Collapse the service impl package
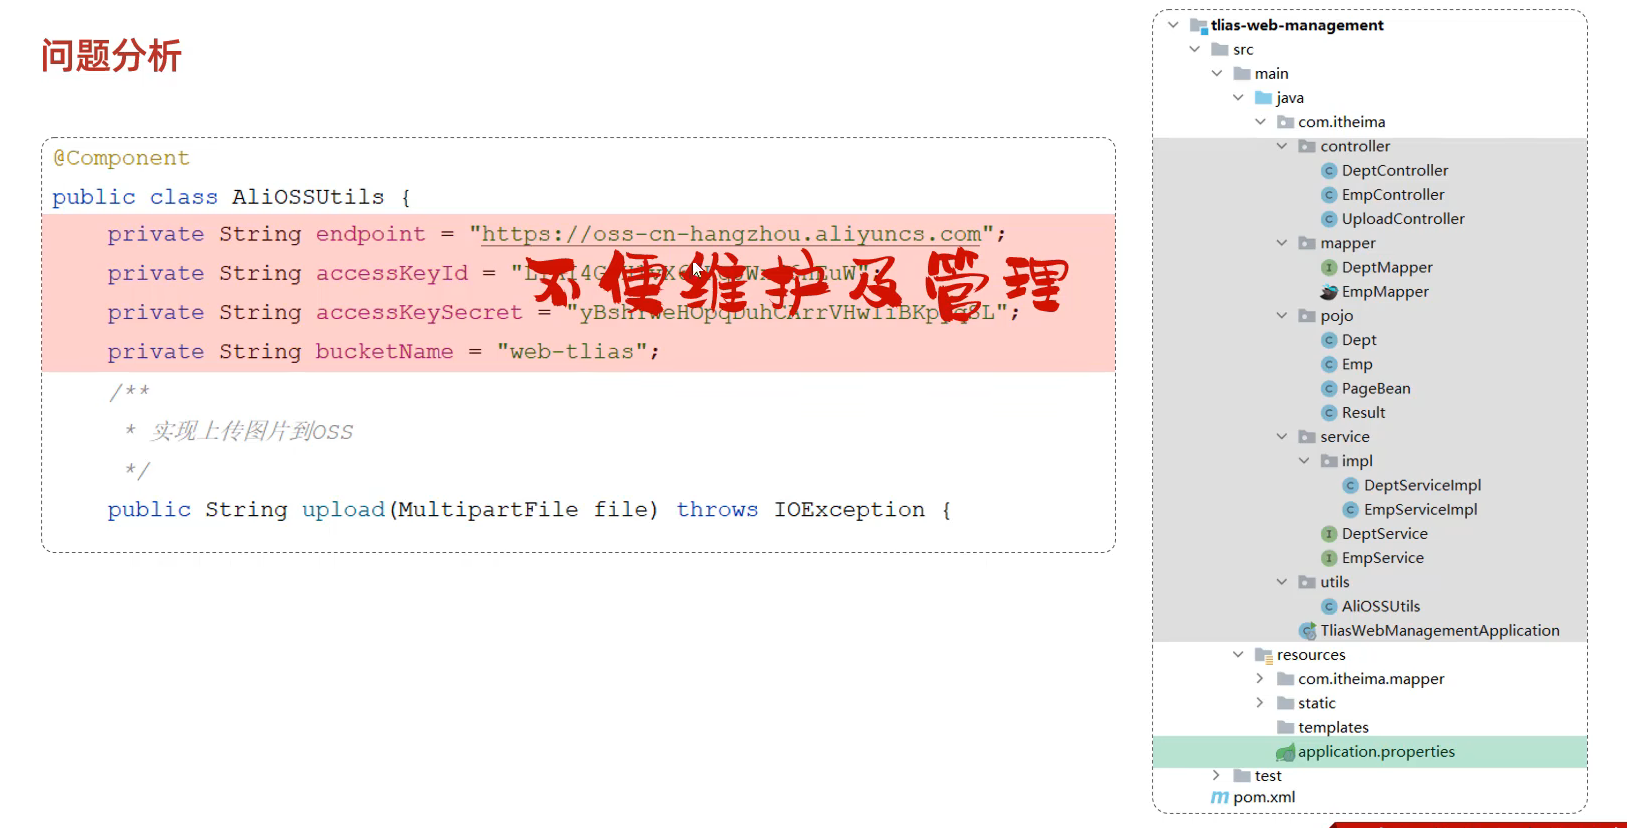Image resolution: width=1627 pixels, height=828 pixels. click(x=1304, y=461)
